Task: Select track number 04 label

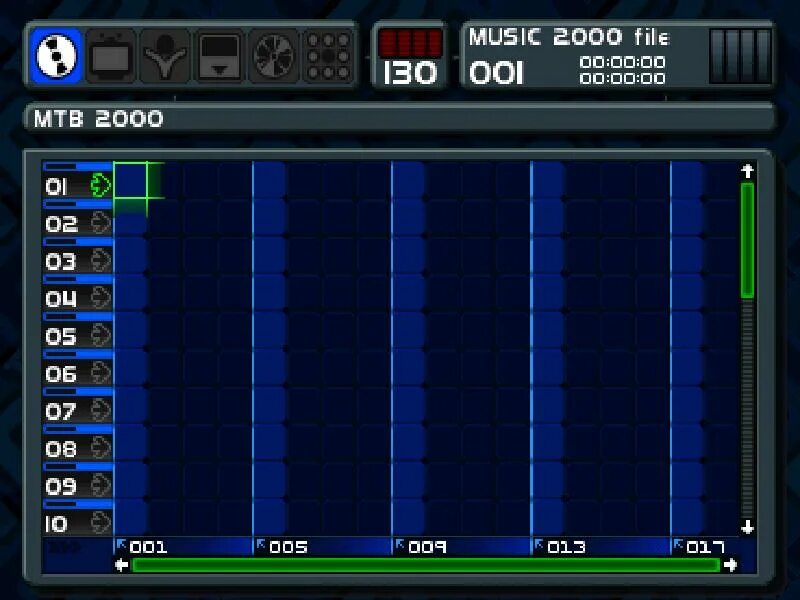Action: (x=61, y=299)
